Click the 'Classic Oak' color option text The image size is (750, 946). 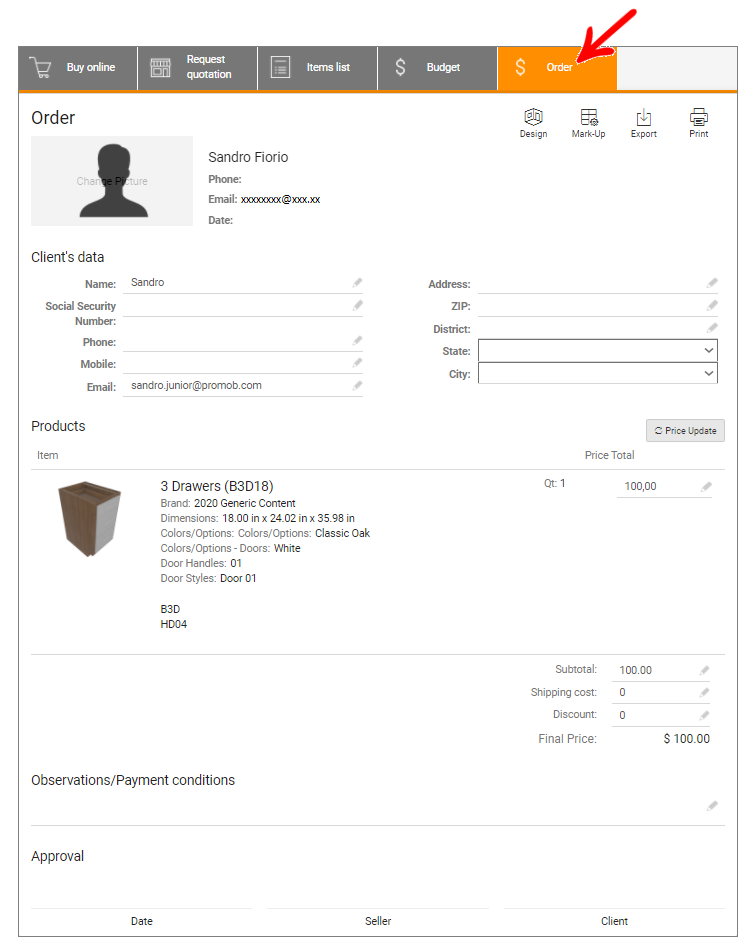point(342,533)
